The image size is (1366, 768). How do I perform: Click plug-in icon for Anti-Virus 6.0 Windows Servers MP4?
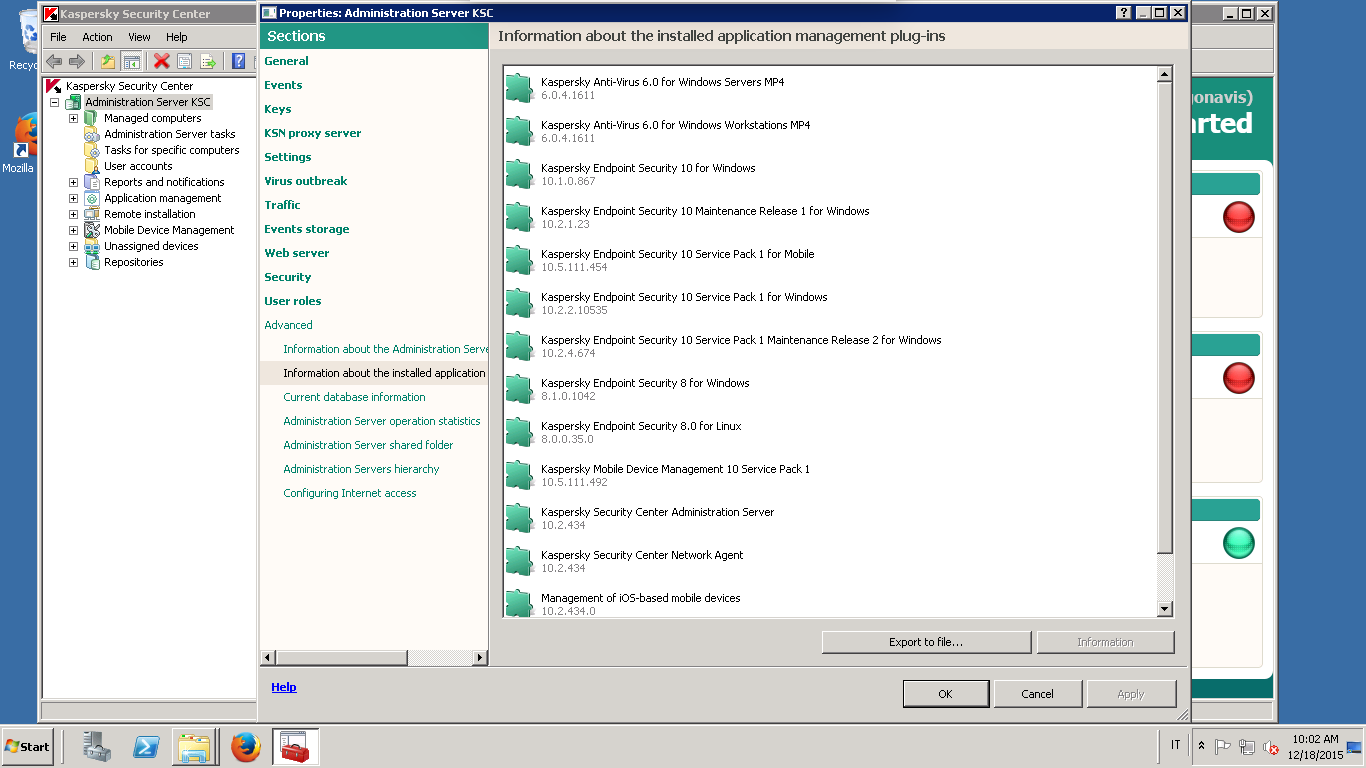519,88
